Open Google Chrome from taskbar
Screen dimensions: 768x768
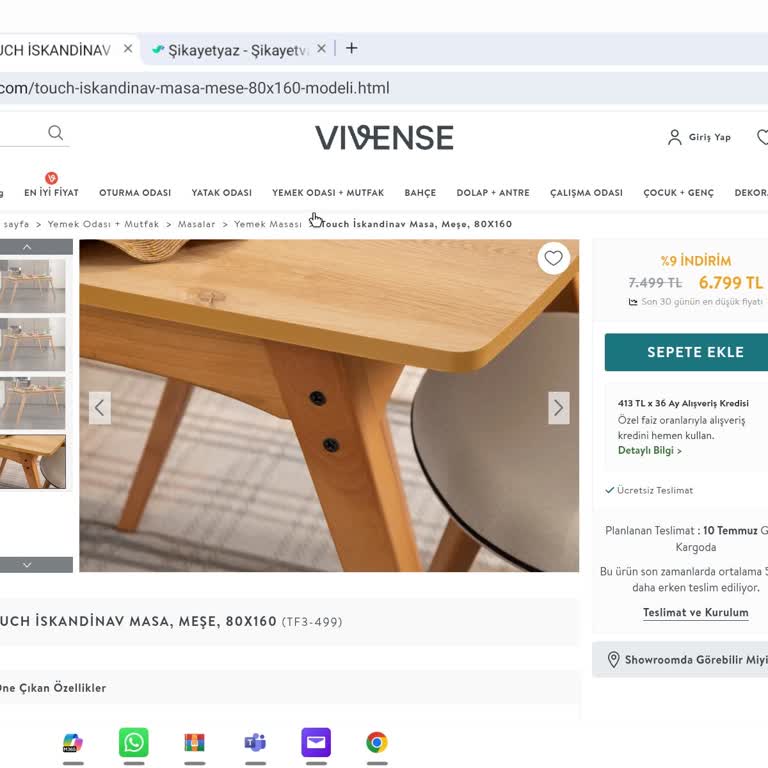[x=377, y=743]
